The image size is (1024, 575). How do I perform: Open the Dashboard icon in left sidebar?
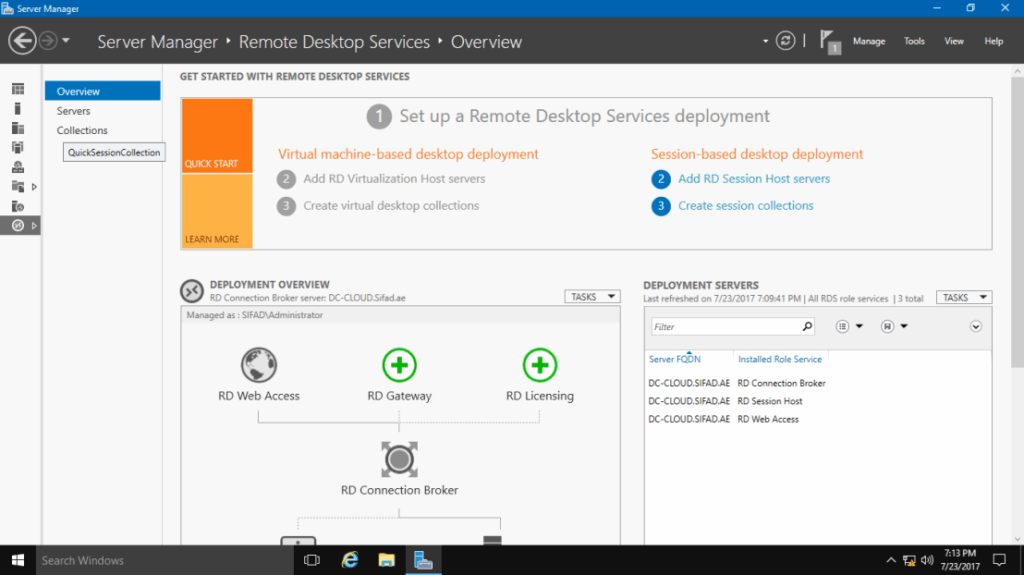[x=18, y=90]
